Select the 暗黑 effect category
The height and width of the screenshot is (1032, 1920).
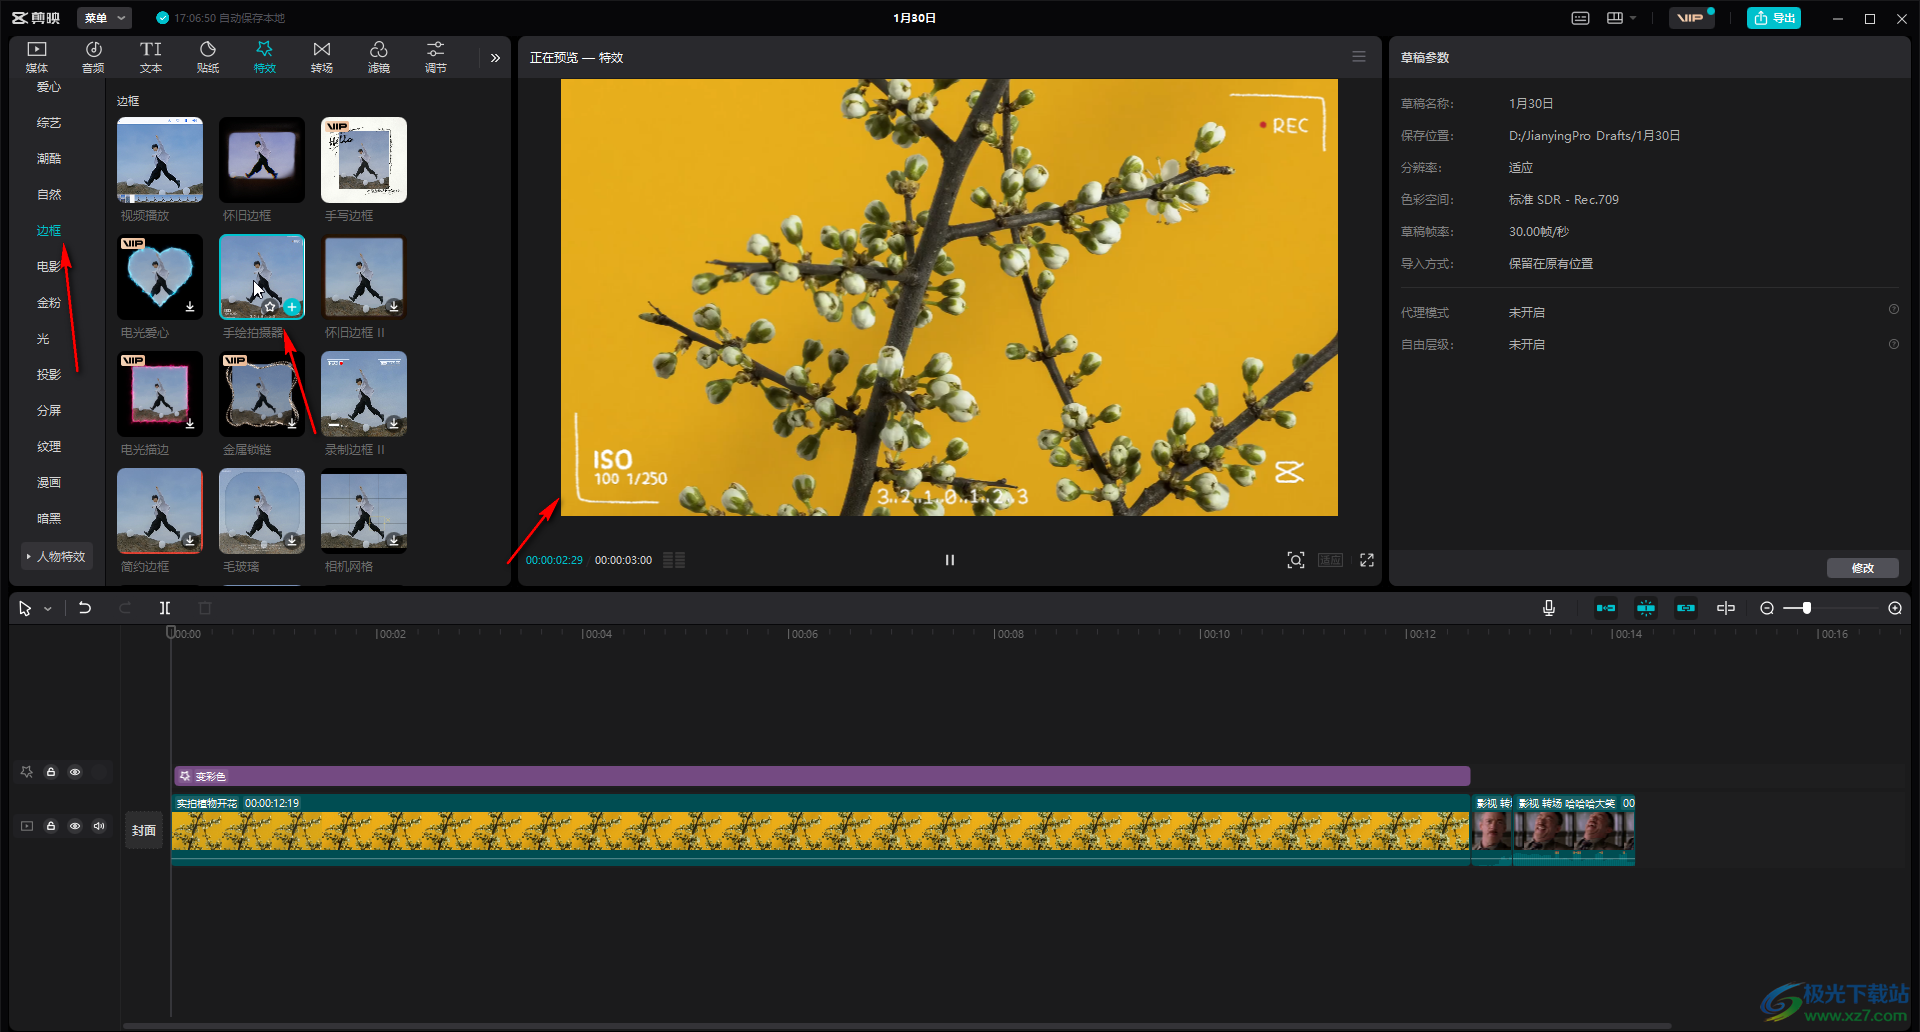[x=49, y=519]
